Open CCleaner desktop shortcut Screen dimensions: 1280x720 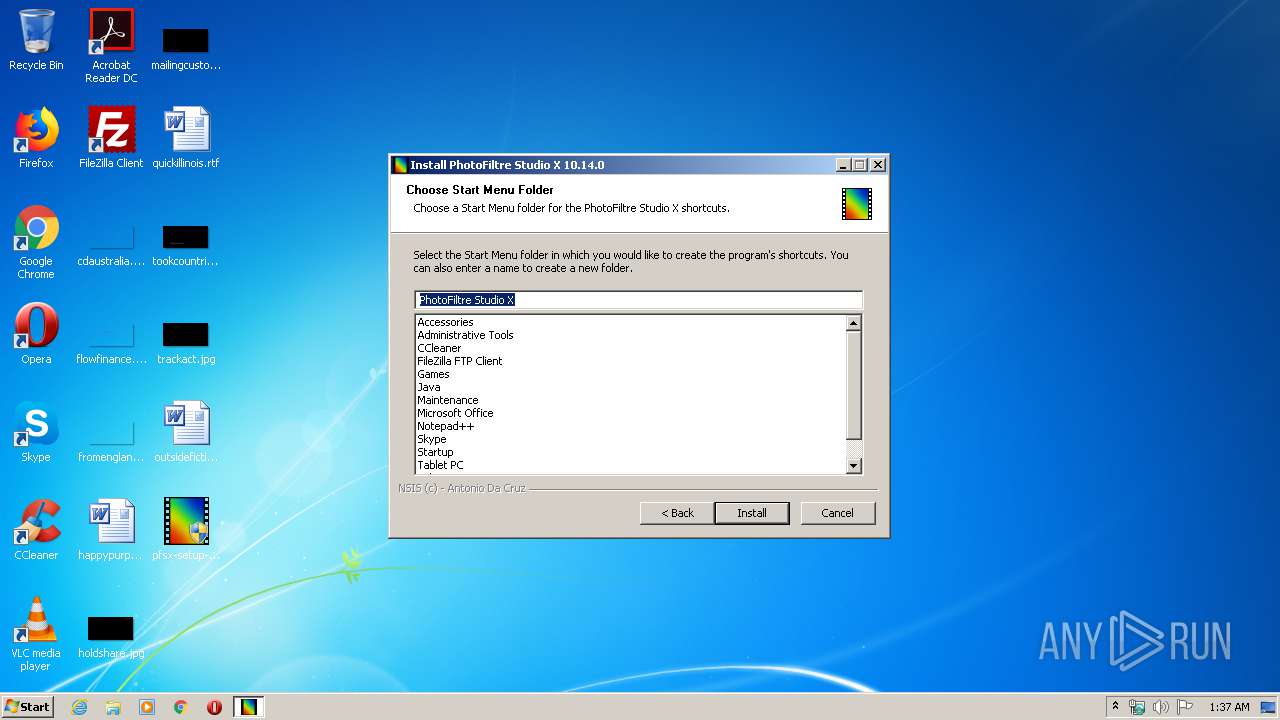(x=36, y=530)
